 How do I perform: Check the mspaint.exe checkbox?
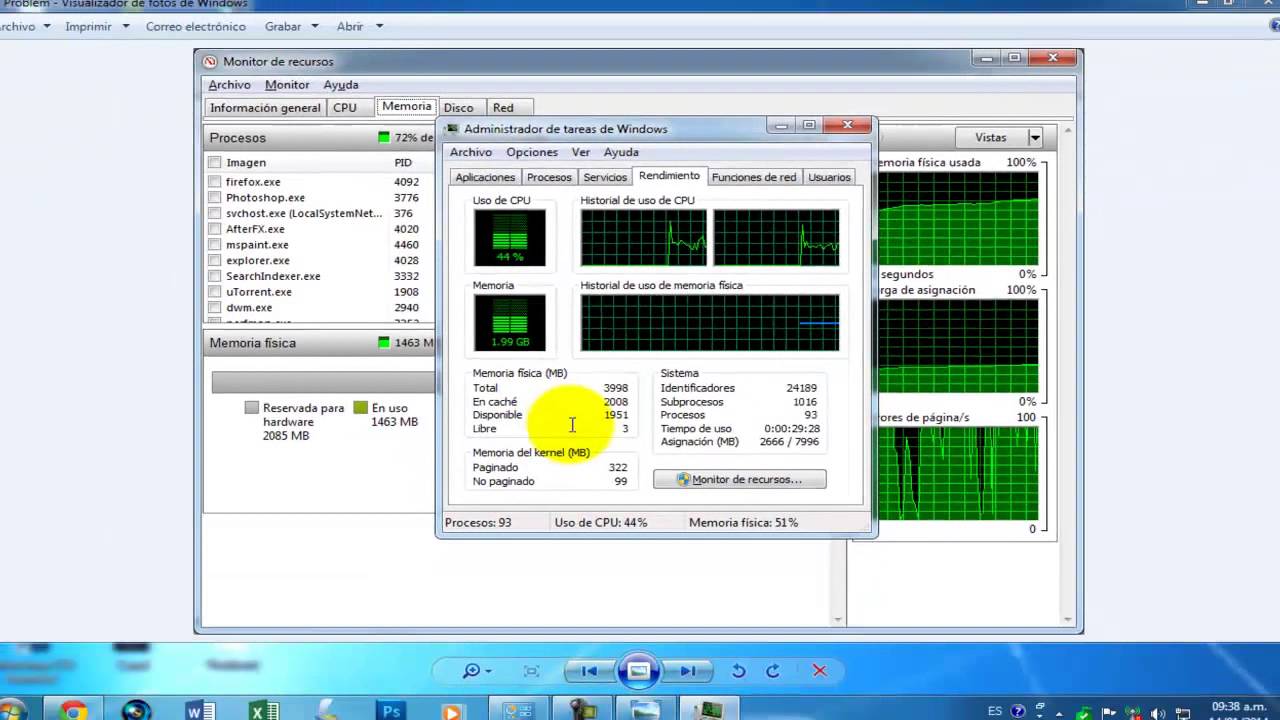click(x=215, y=245)
